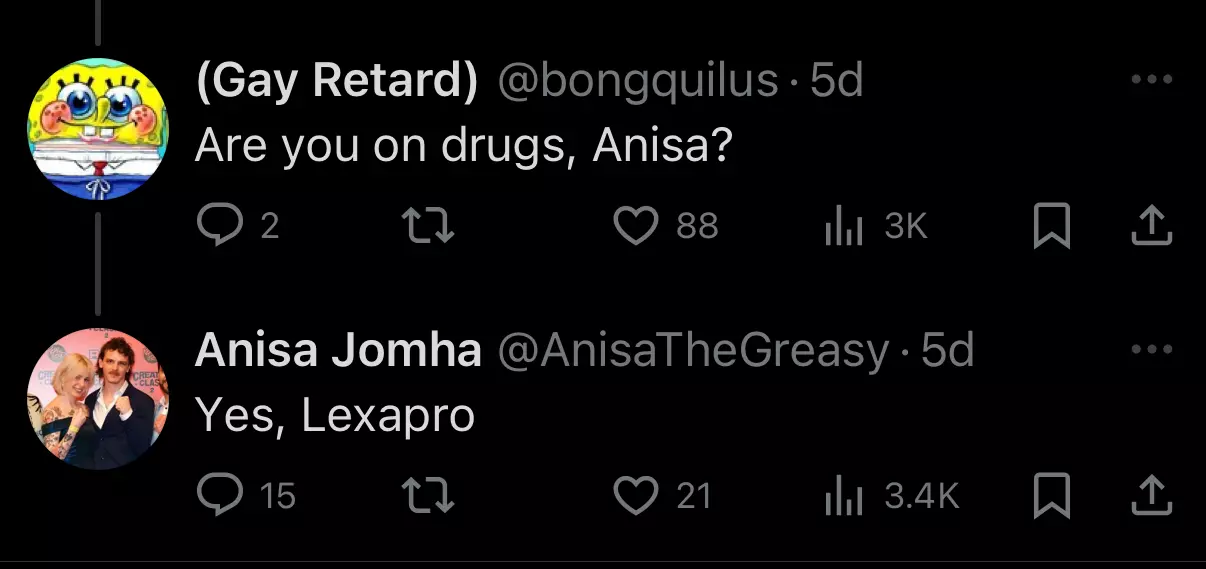
Task: Open the "Yes, Lexapro" tweet text
Action: [335, 416]
